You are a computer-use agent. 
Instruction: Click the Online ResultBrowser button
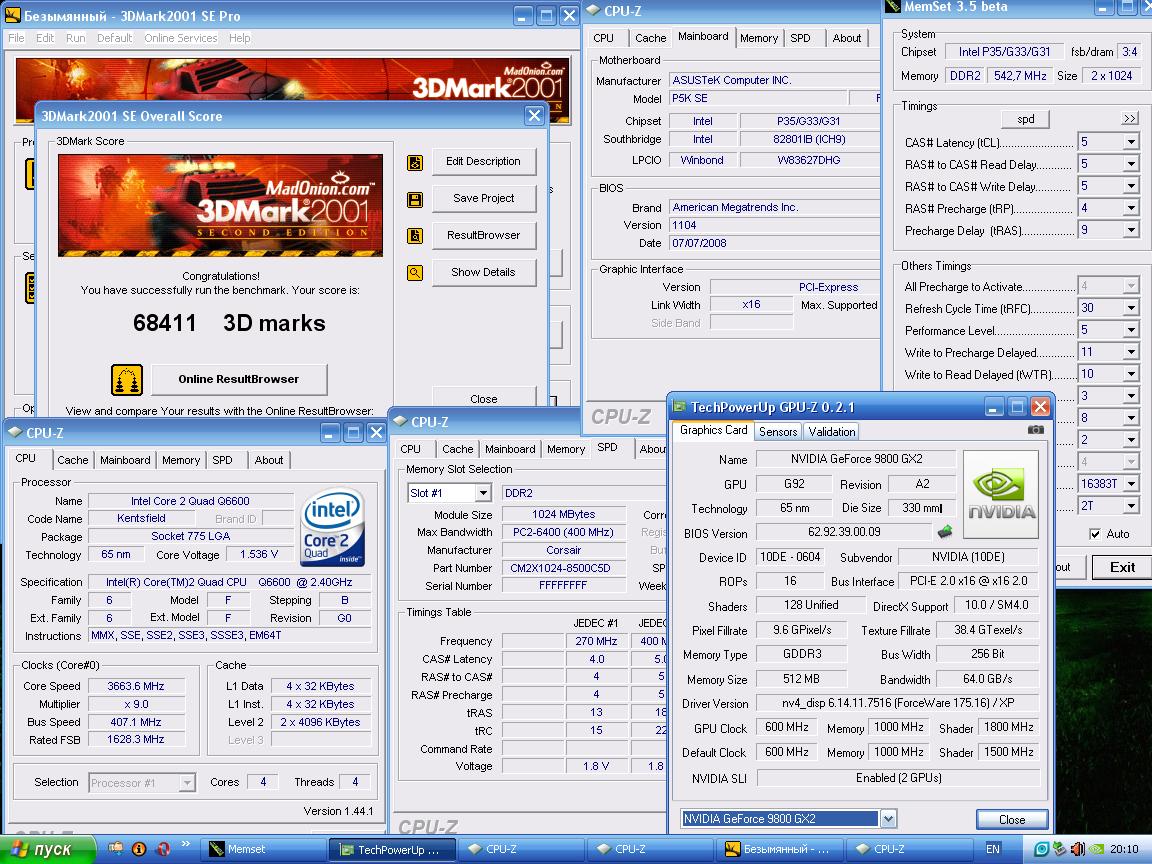click(239, 379)
